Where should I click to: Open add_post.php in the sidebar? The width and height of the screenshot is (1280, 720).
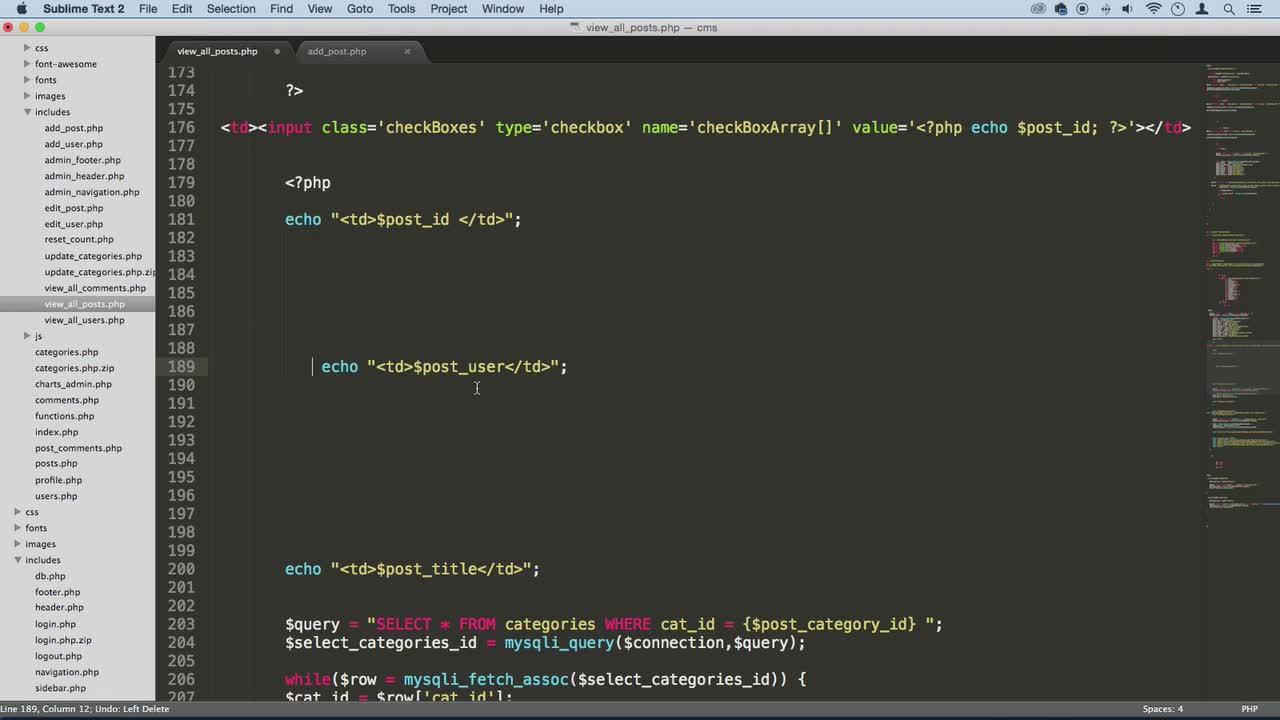[x=73, y=128]
